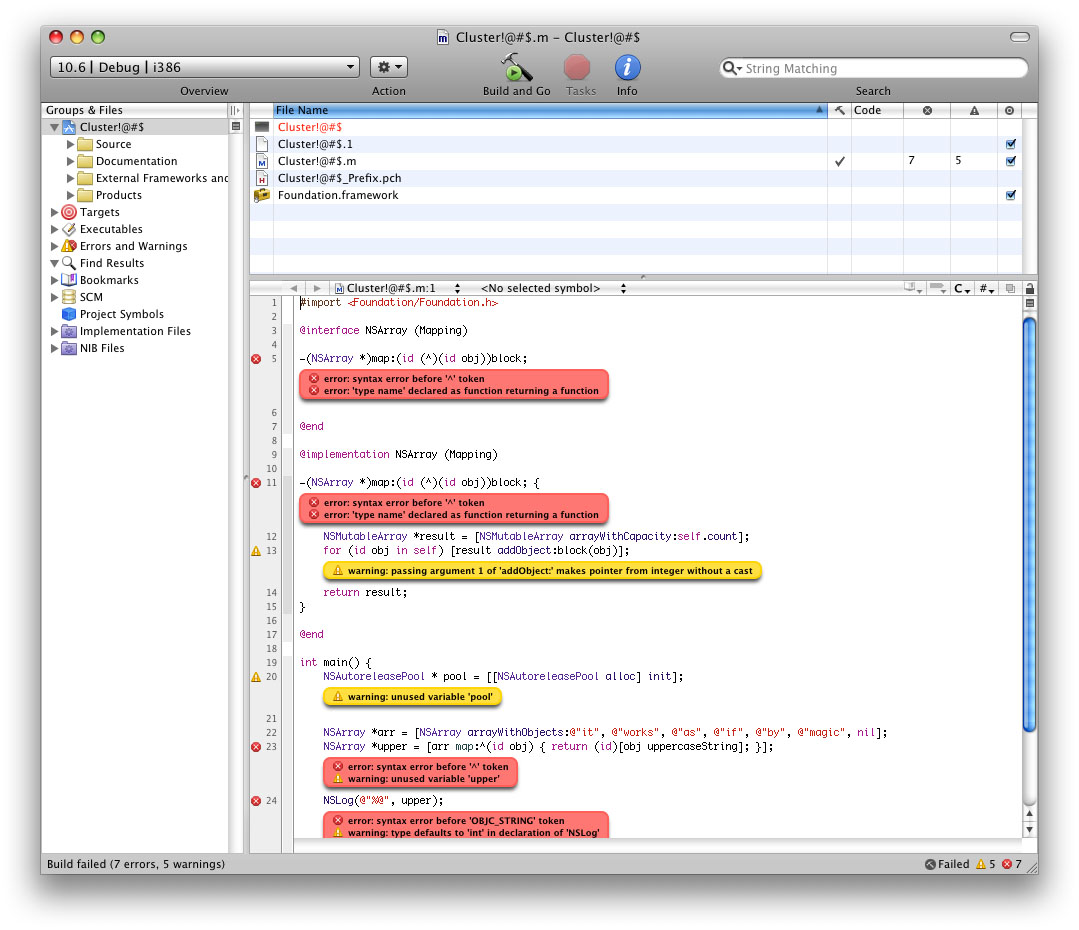Toggle the toolbar pill button in title bar

click(x=1019, y=37)
